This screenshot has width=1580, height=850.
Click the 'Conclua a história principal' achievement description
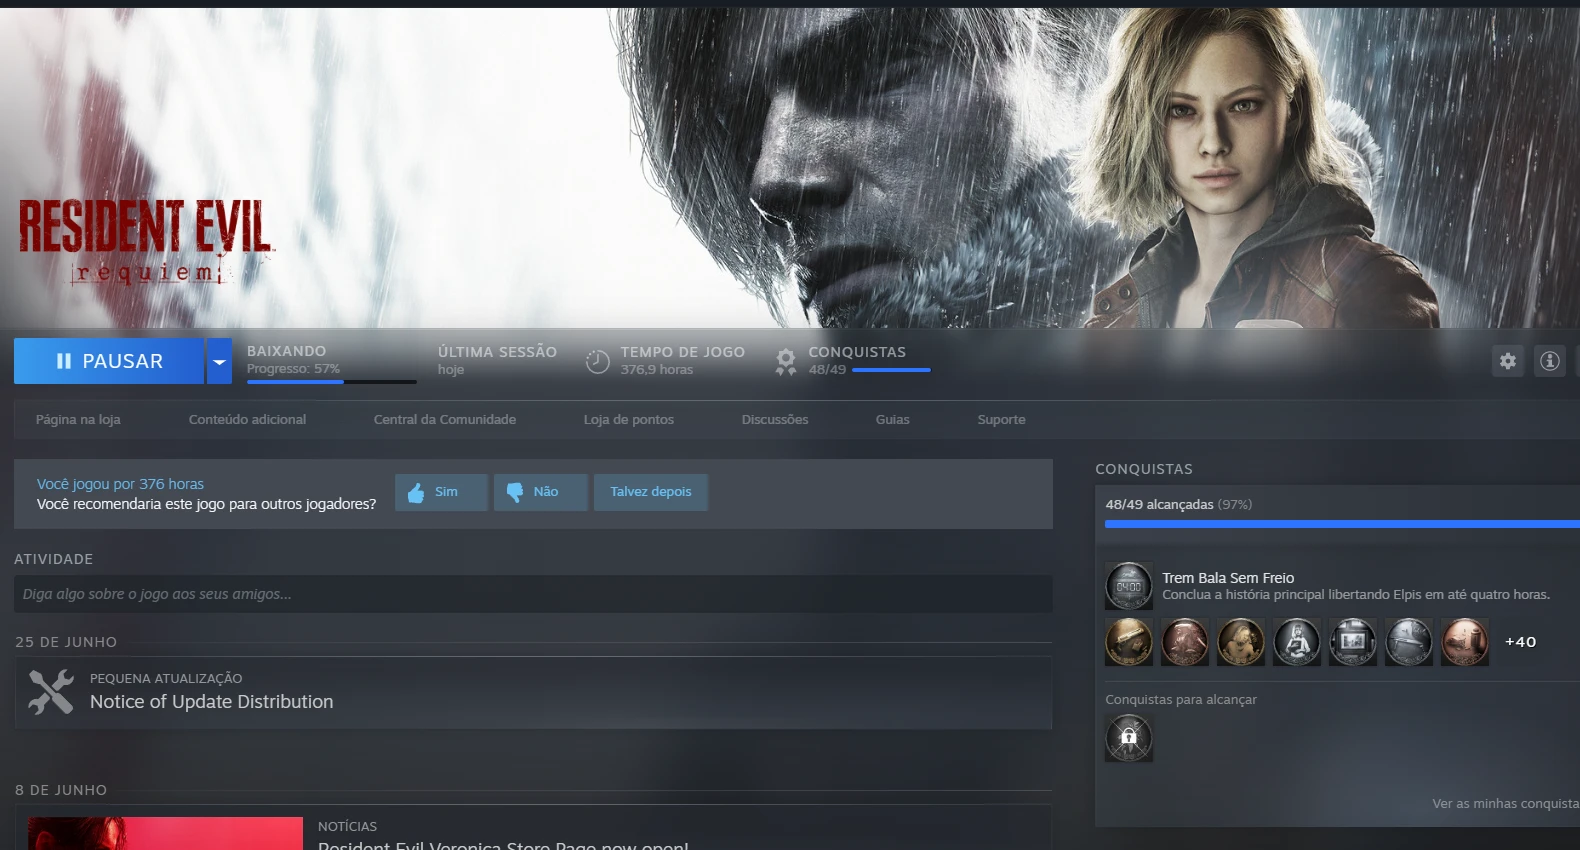tap(1356, 595)
